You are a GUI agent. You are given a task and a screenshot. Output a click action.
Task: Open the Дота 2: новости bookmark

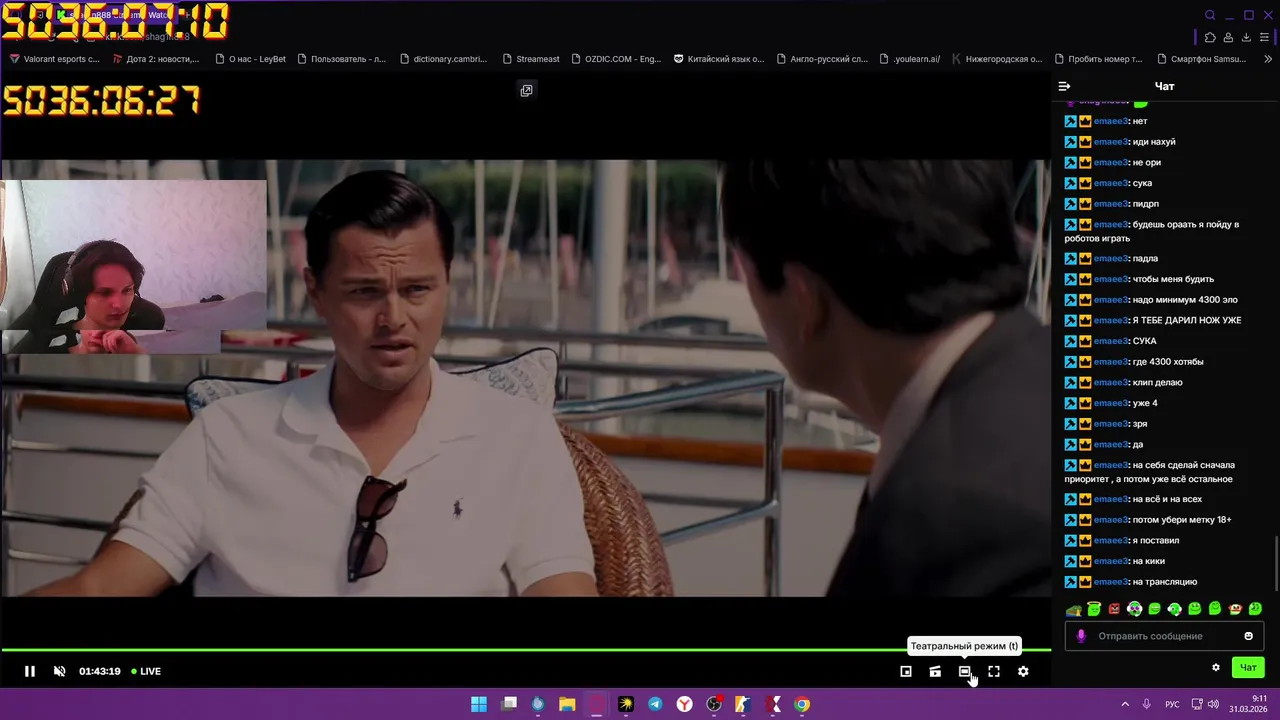point(155,59)
